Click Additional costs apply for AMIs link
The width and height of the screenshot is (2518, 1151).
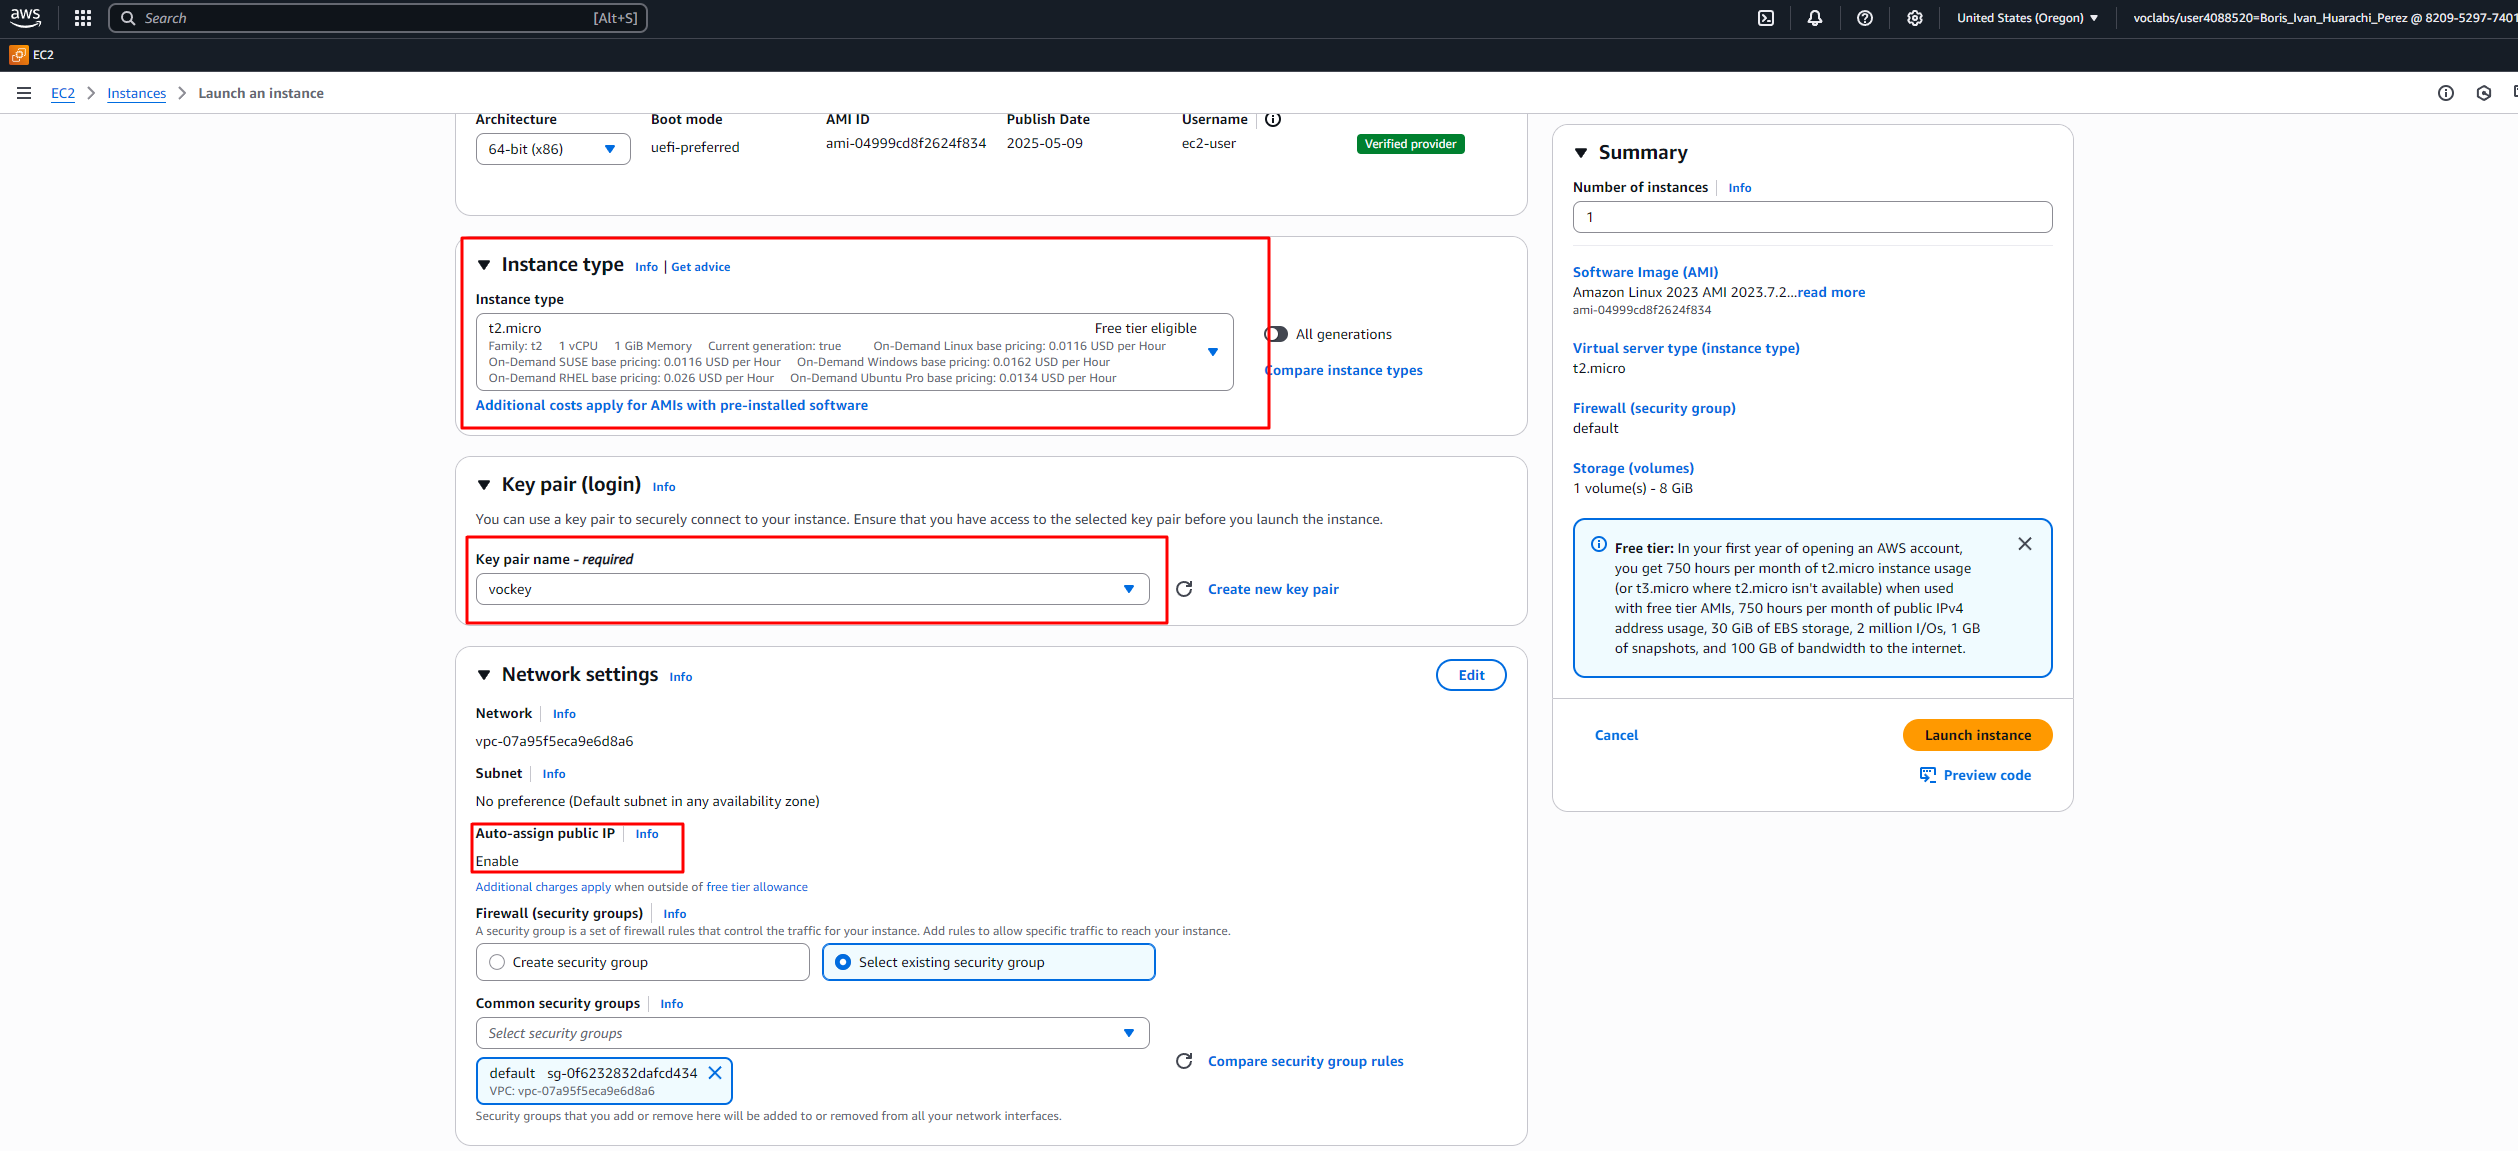pyautogui.click(x=672, y=405)
